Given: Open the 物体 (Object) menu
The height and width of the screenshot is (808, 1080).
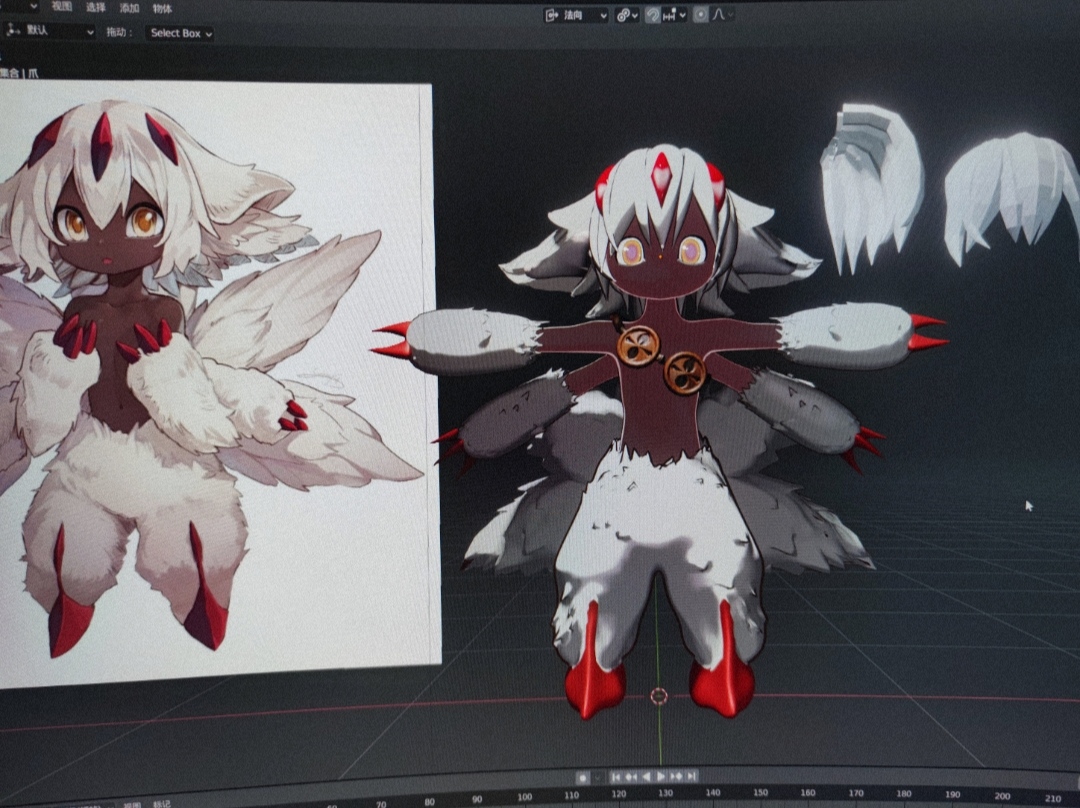Looking at the screenshot, I should [163, 9].
